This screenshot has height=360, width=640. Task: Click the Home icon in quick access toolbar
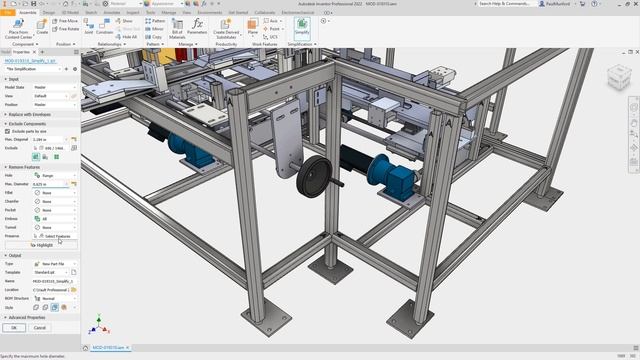point(66,4)
